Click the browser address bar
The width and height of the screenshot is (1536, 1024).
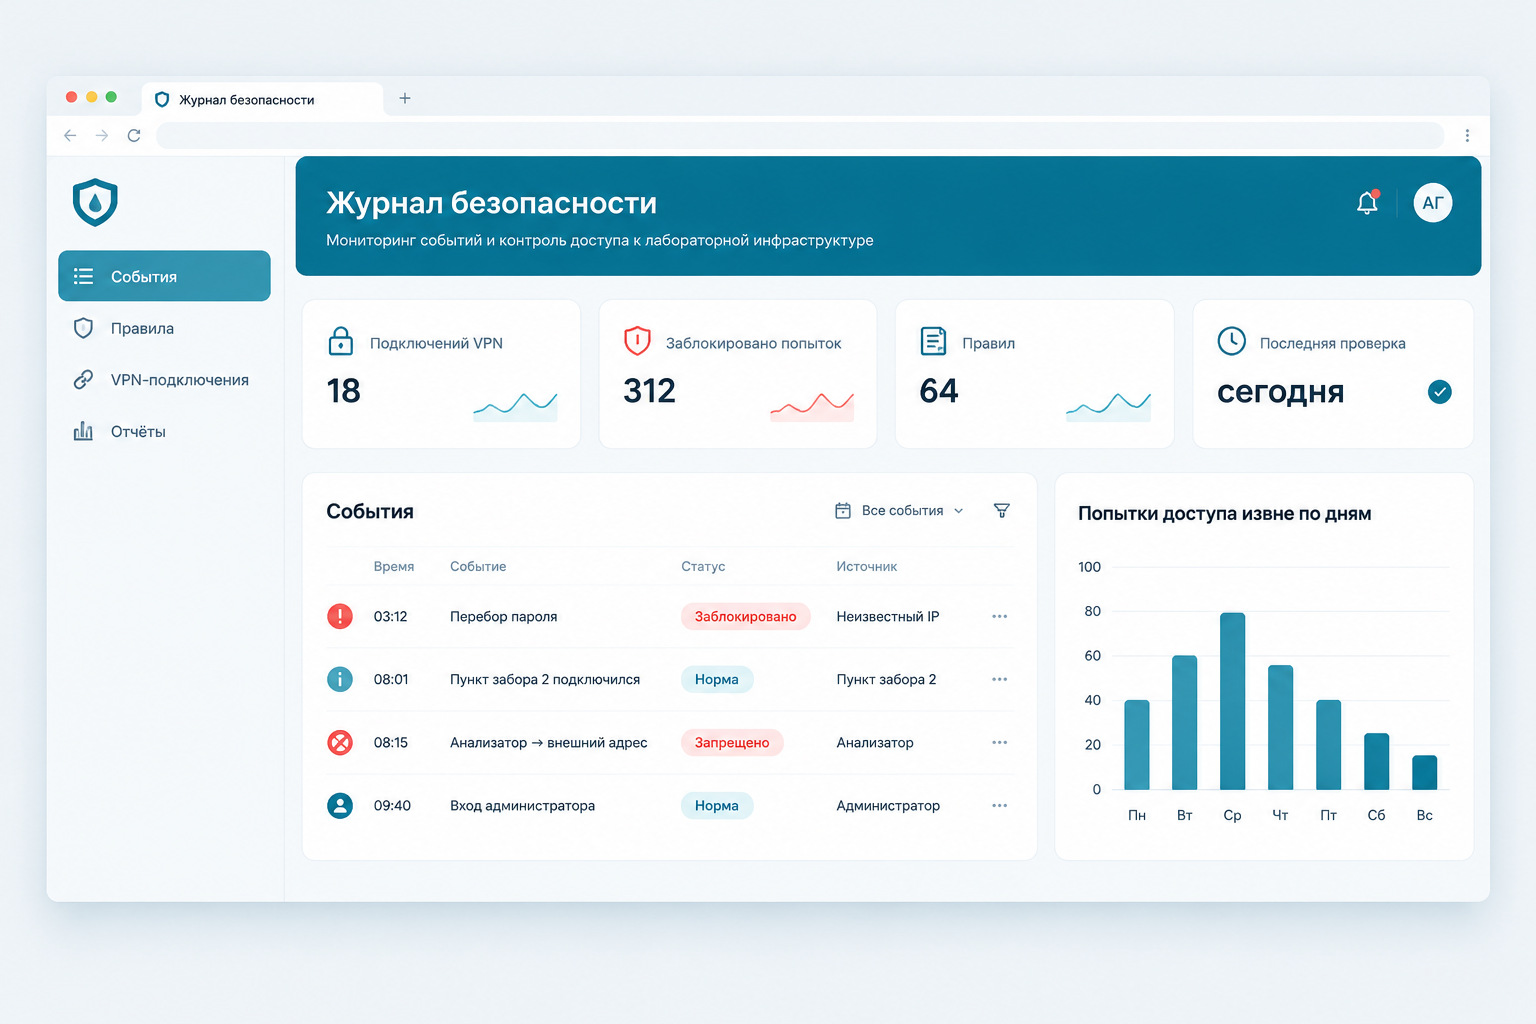(800, 136)
